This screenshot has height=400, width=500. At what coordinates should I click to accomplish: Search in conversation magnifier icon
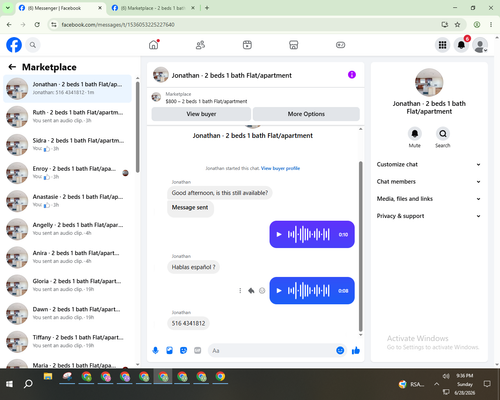(x=443, y=134)
